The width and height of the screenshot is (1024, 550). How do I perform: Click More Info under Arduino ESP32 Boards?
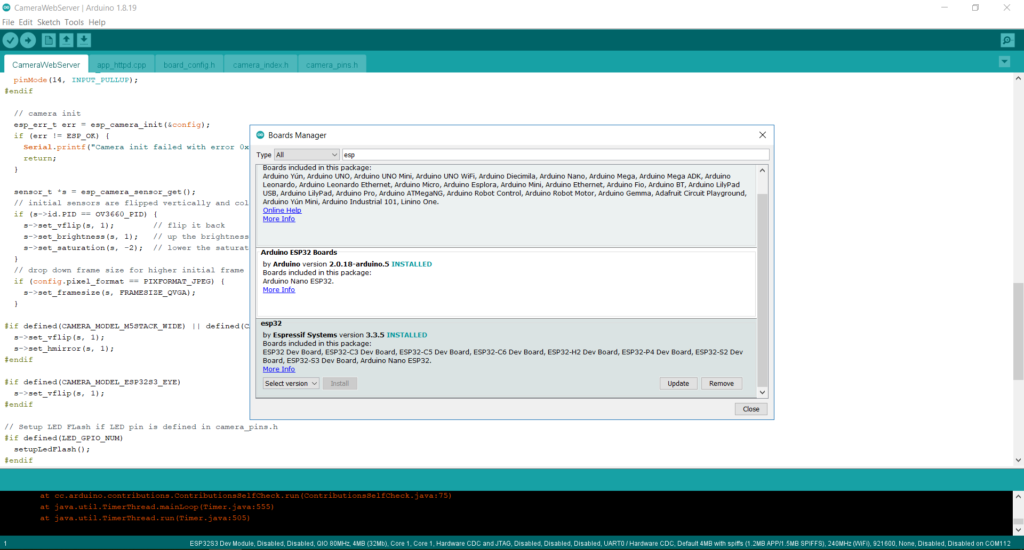(278, 290)
